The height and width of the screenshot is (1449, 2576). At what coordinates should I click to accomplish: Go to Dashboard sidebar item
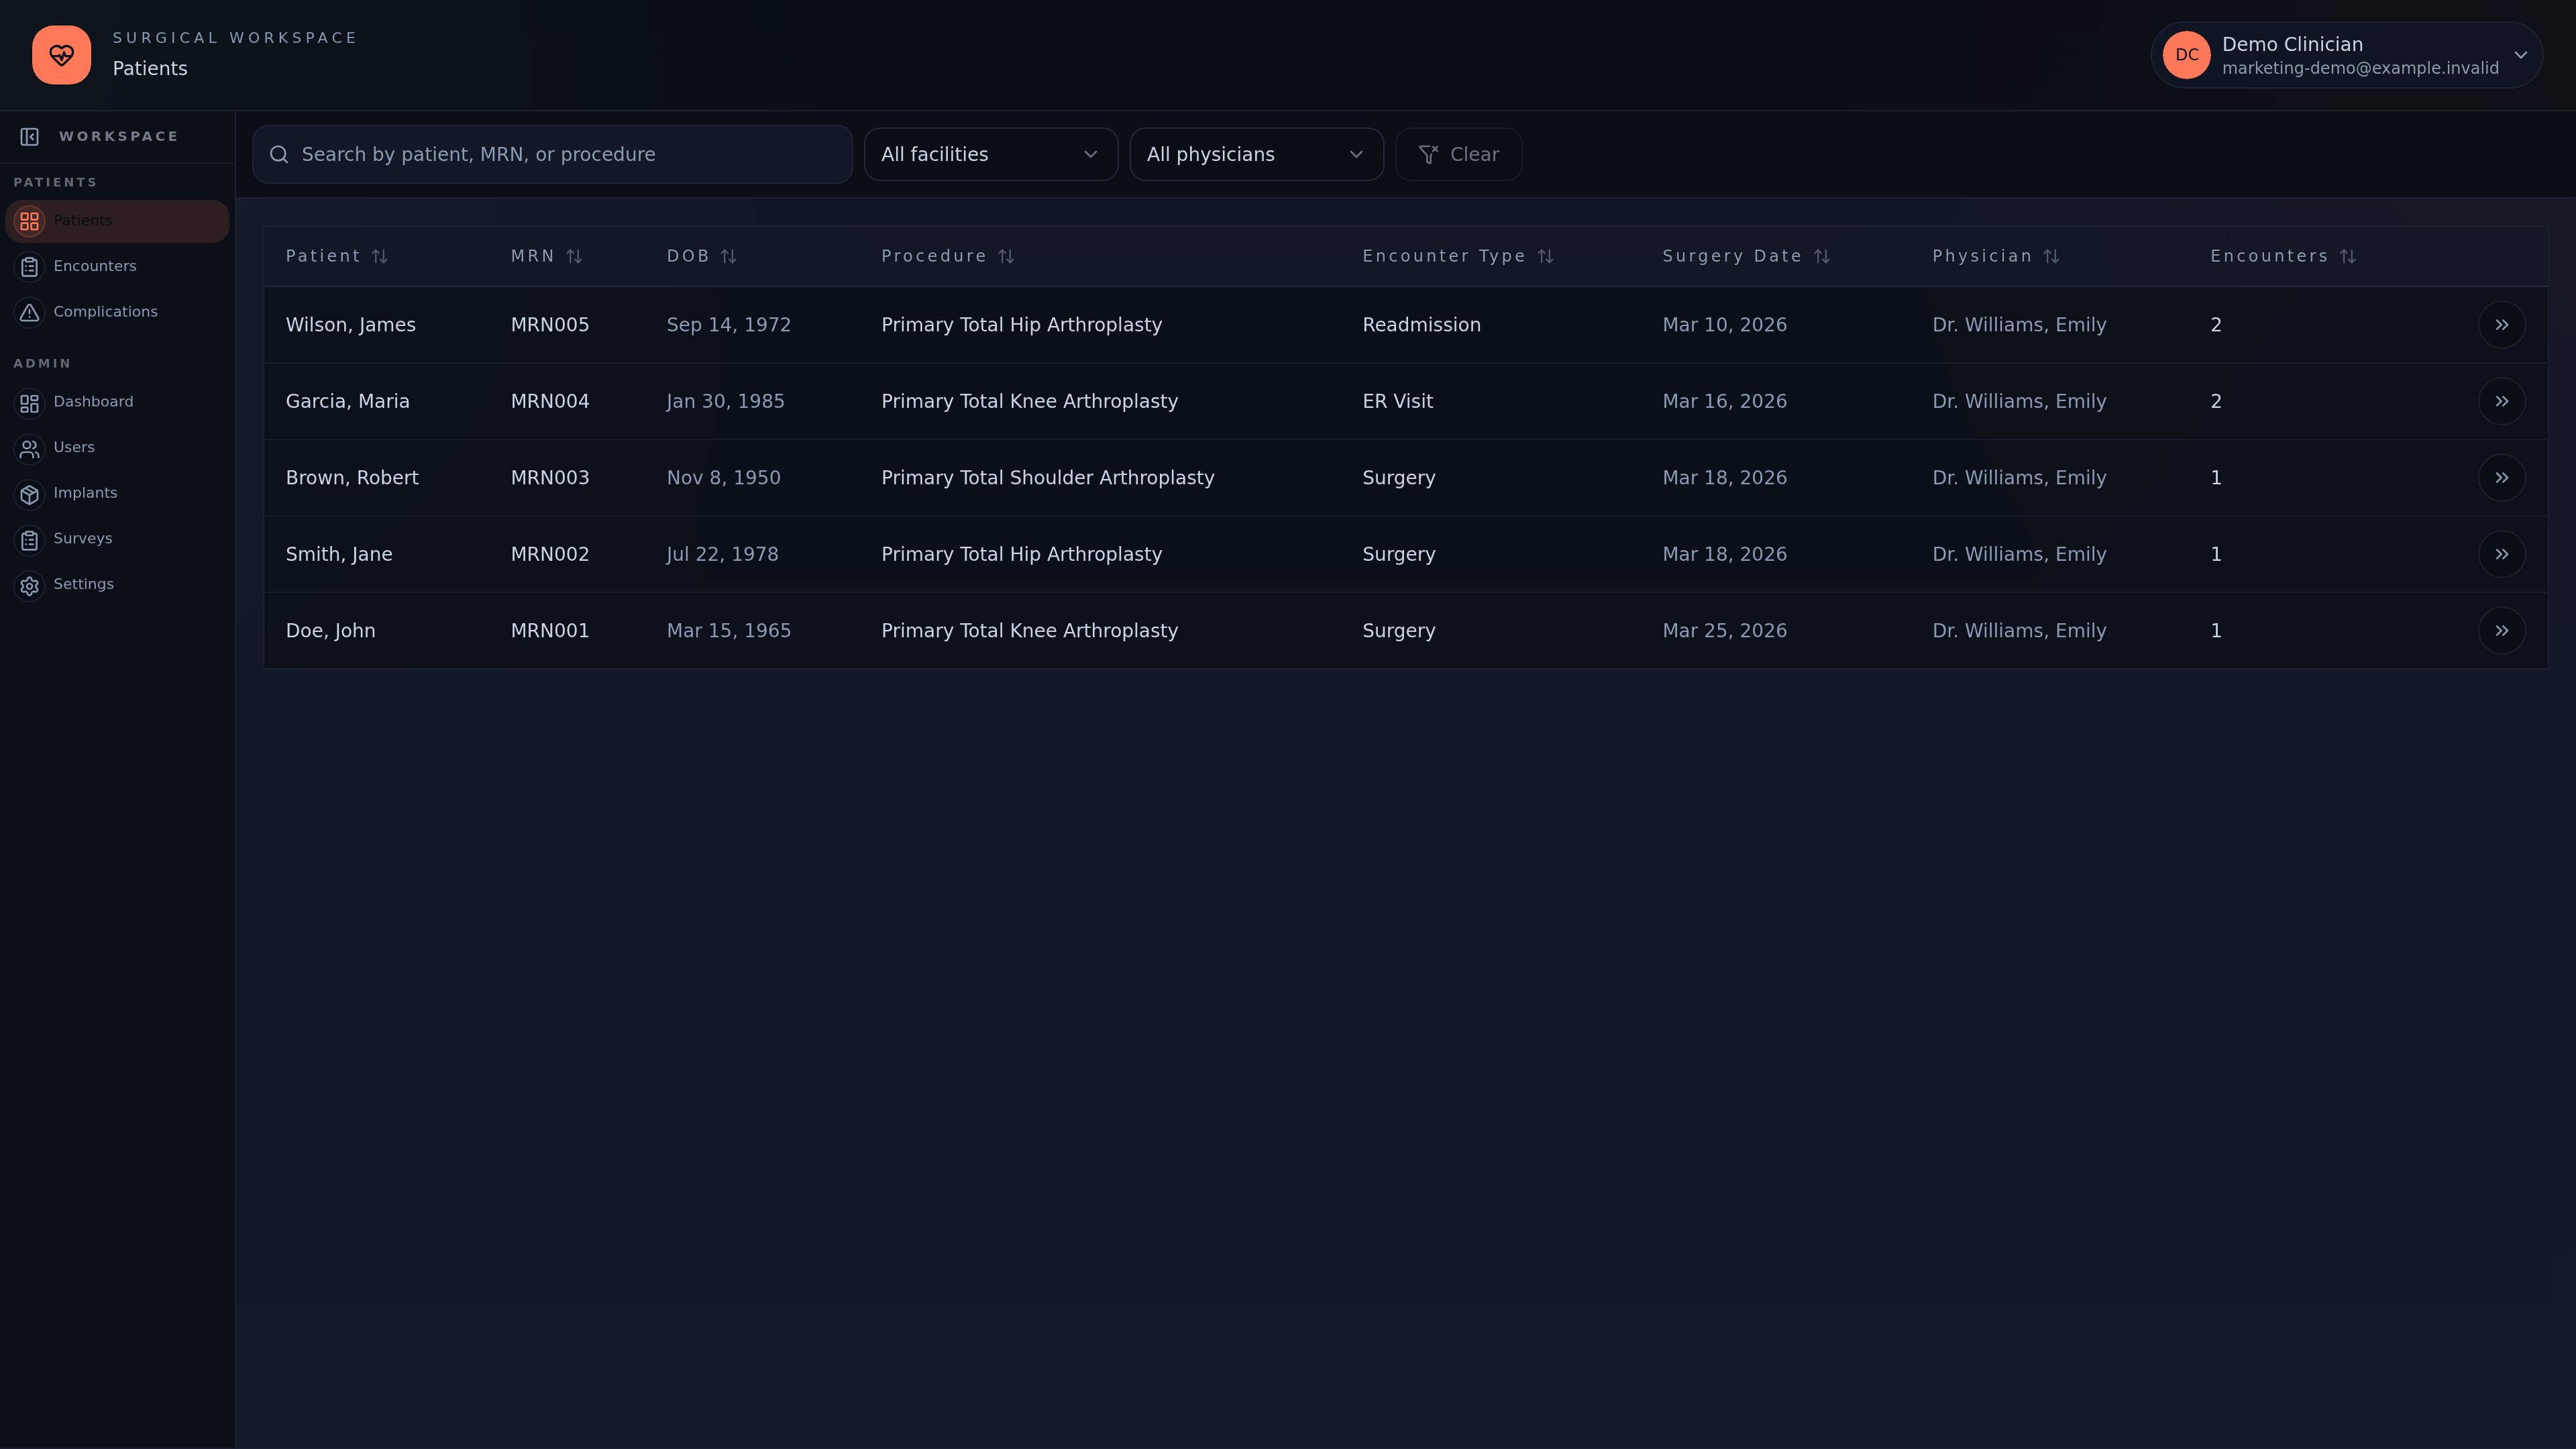point(117,402)
